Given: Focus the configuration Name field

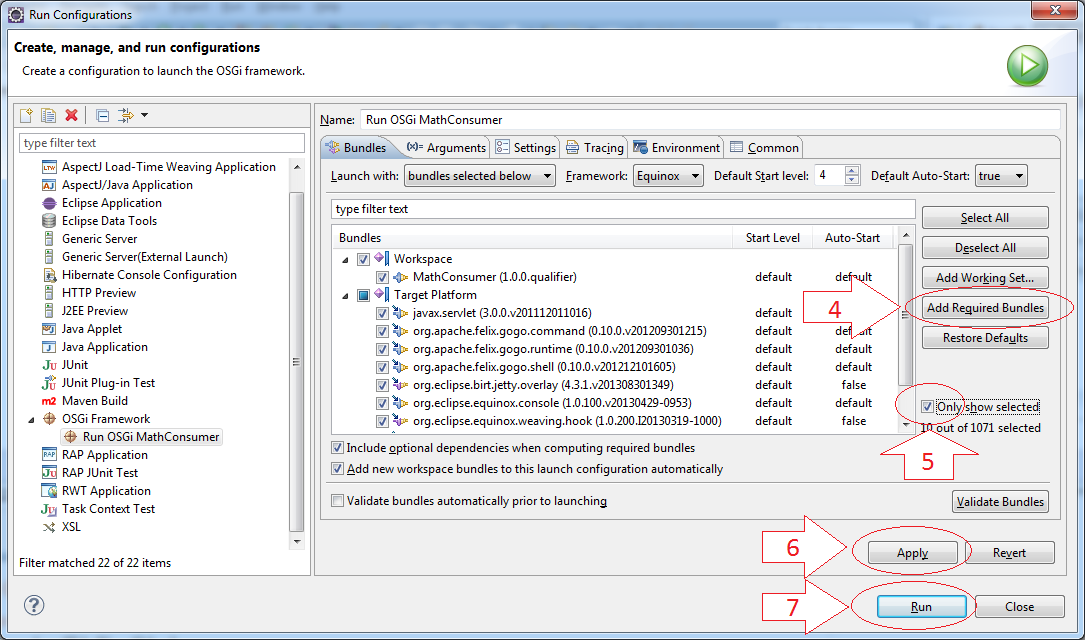Looking at the screenshot, I should pyautogui.click(x=710, y=120).
